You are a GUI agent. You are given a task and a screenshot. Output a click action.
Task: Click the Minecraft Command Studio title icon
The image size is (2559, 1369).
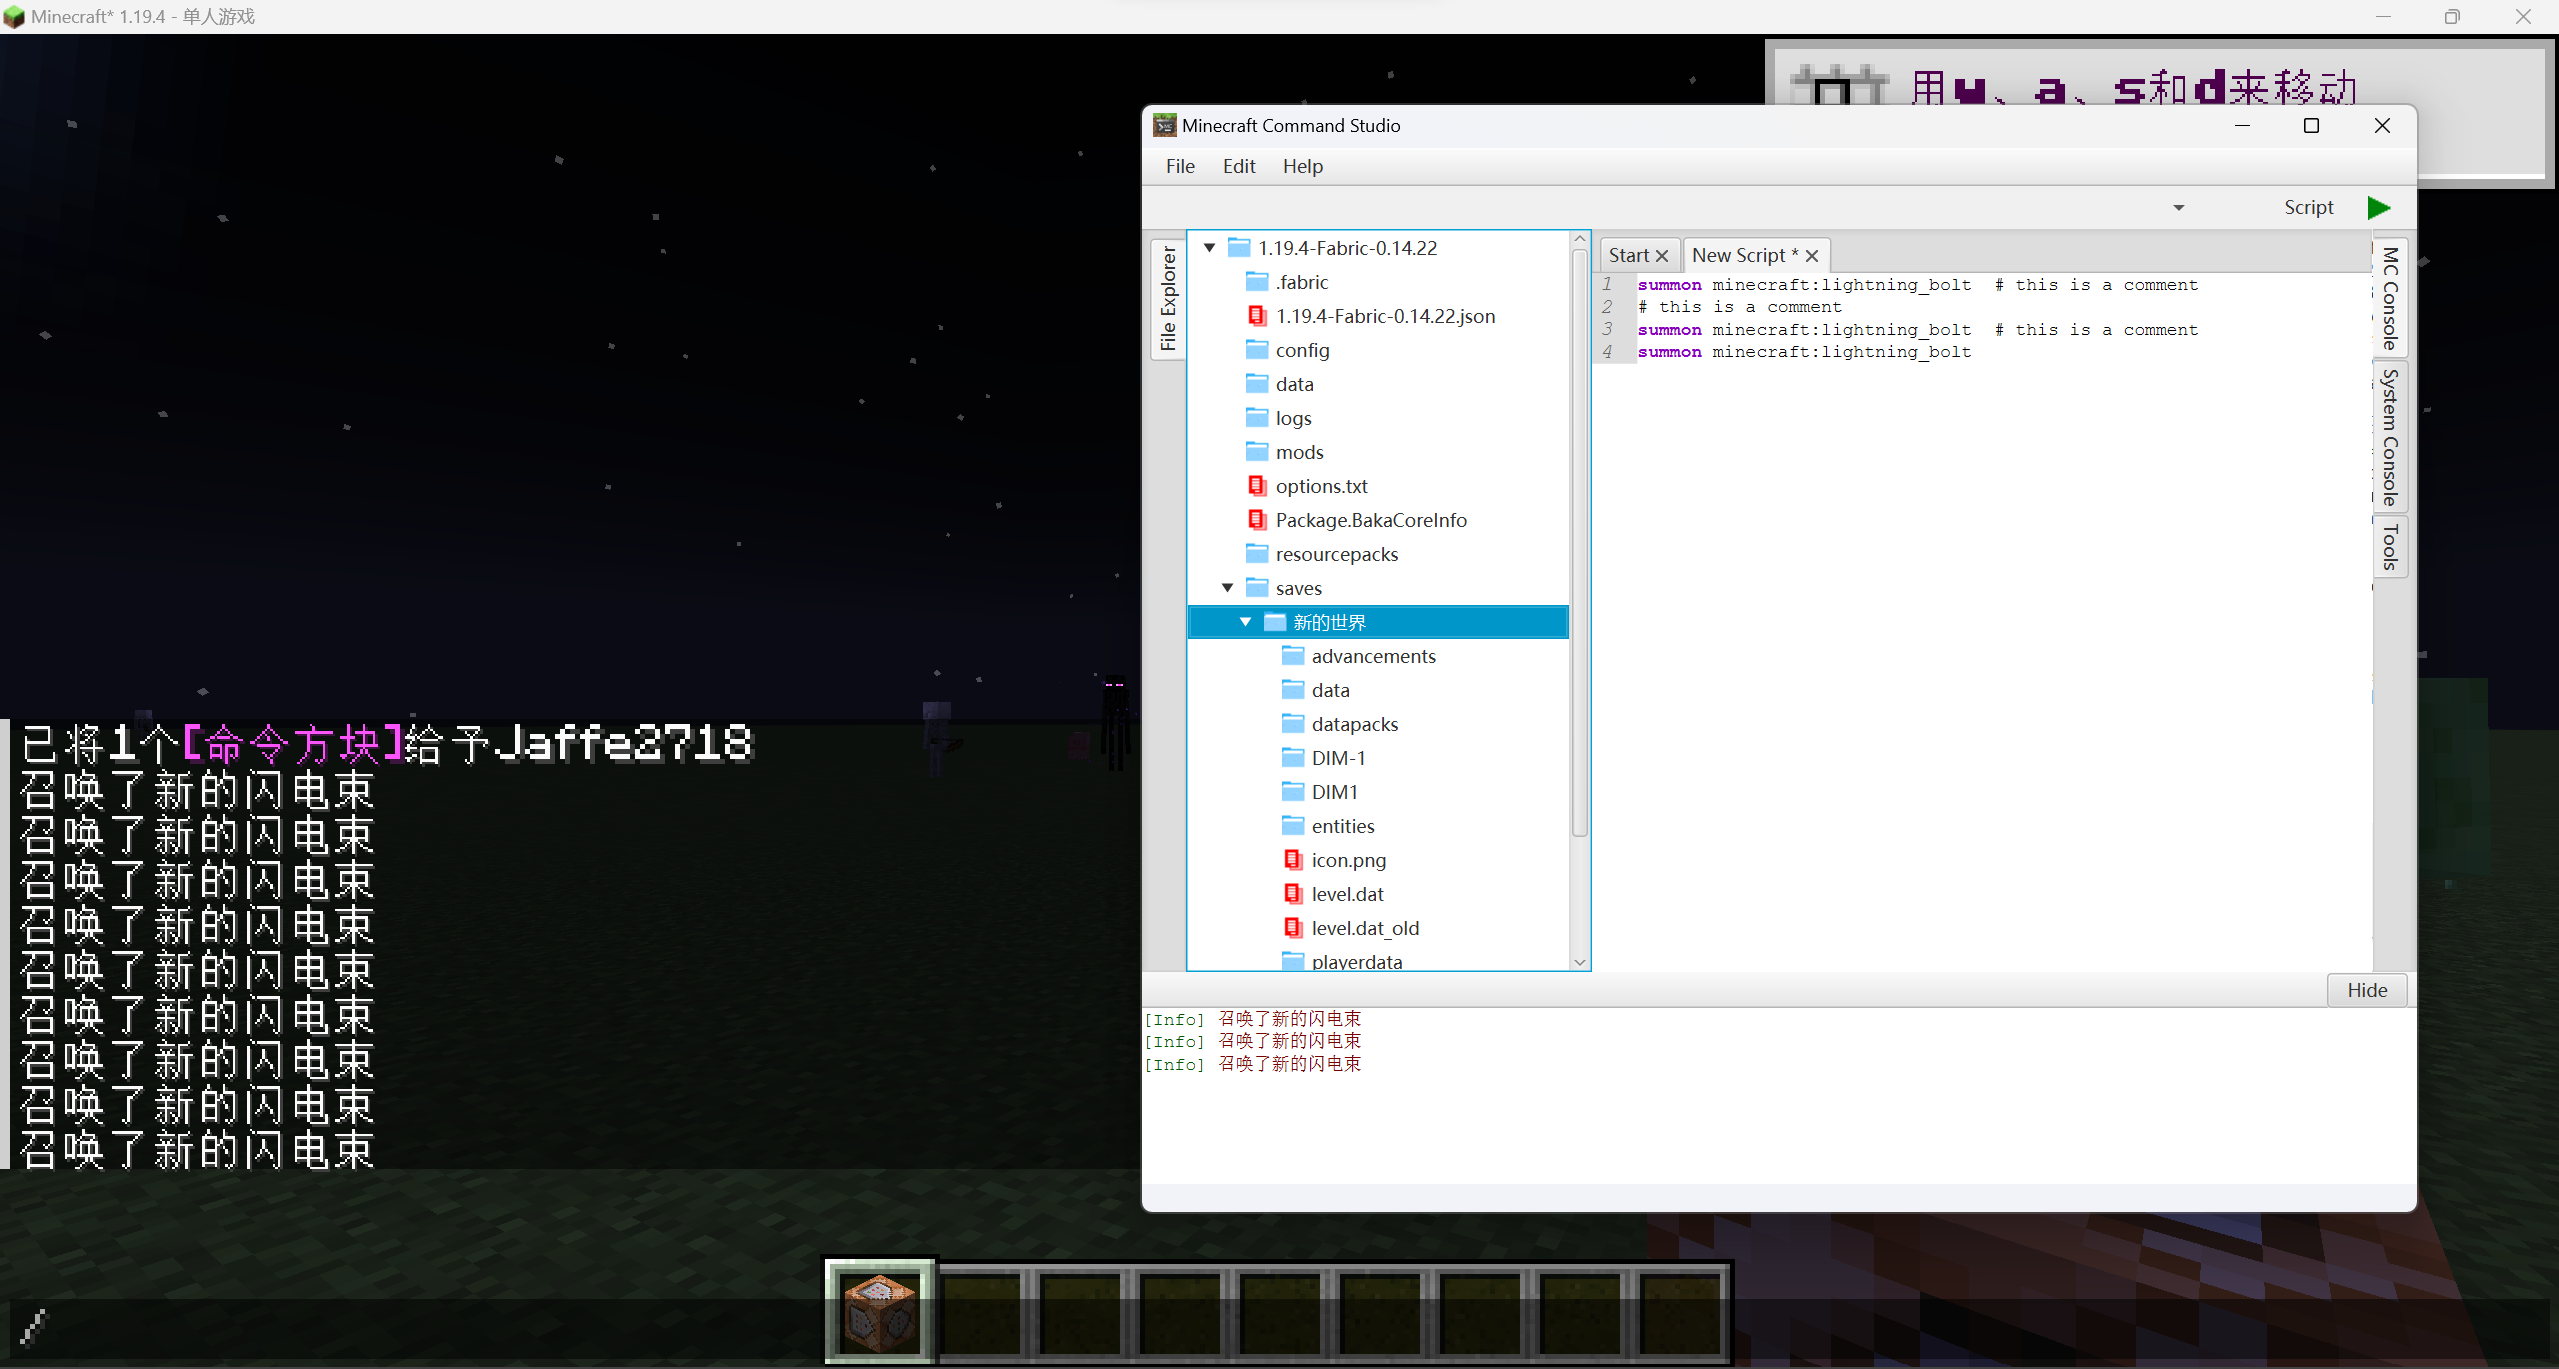1164,125
